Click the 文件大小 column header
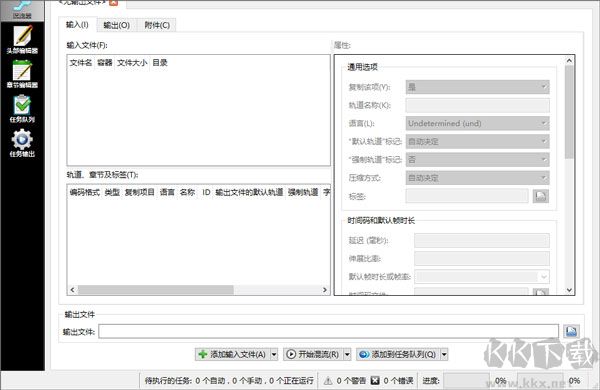 (x=132, y=63)
